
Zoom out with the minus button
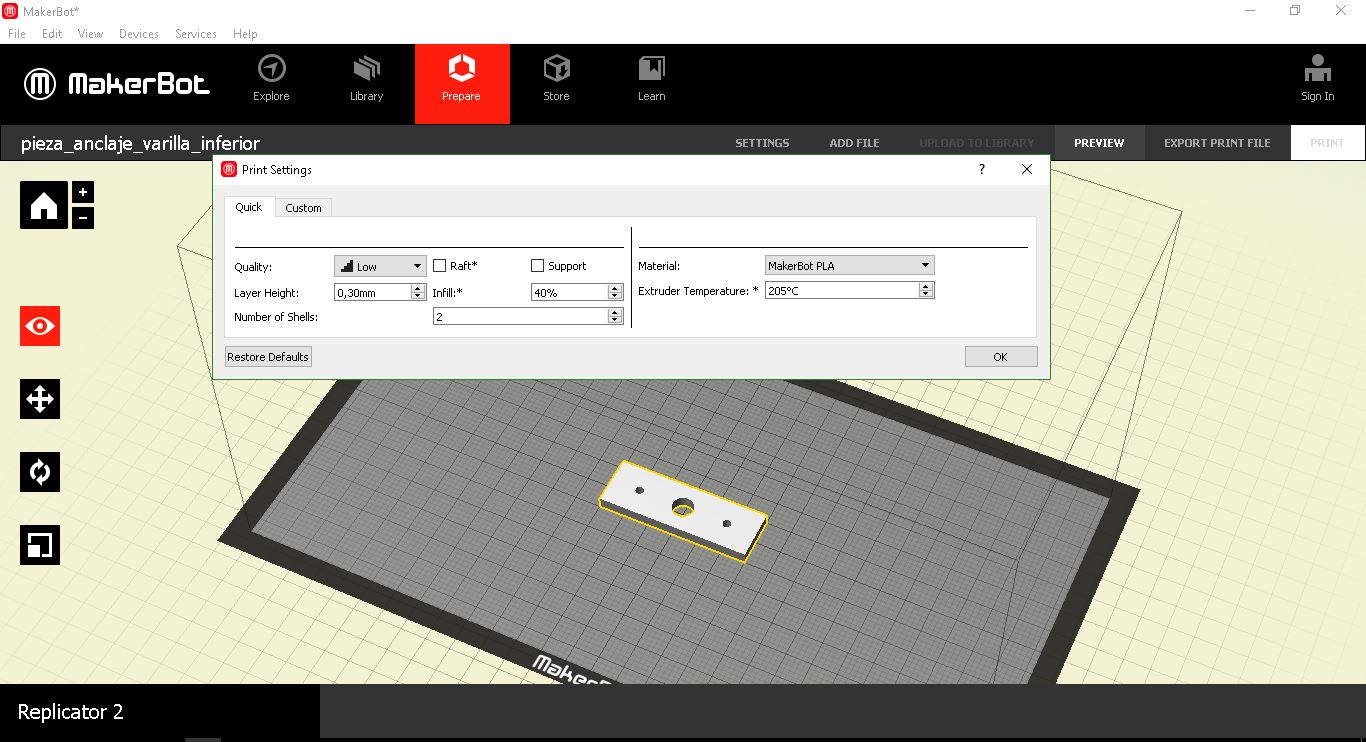(x=83, y=217)
